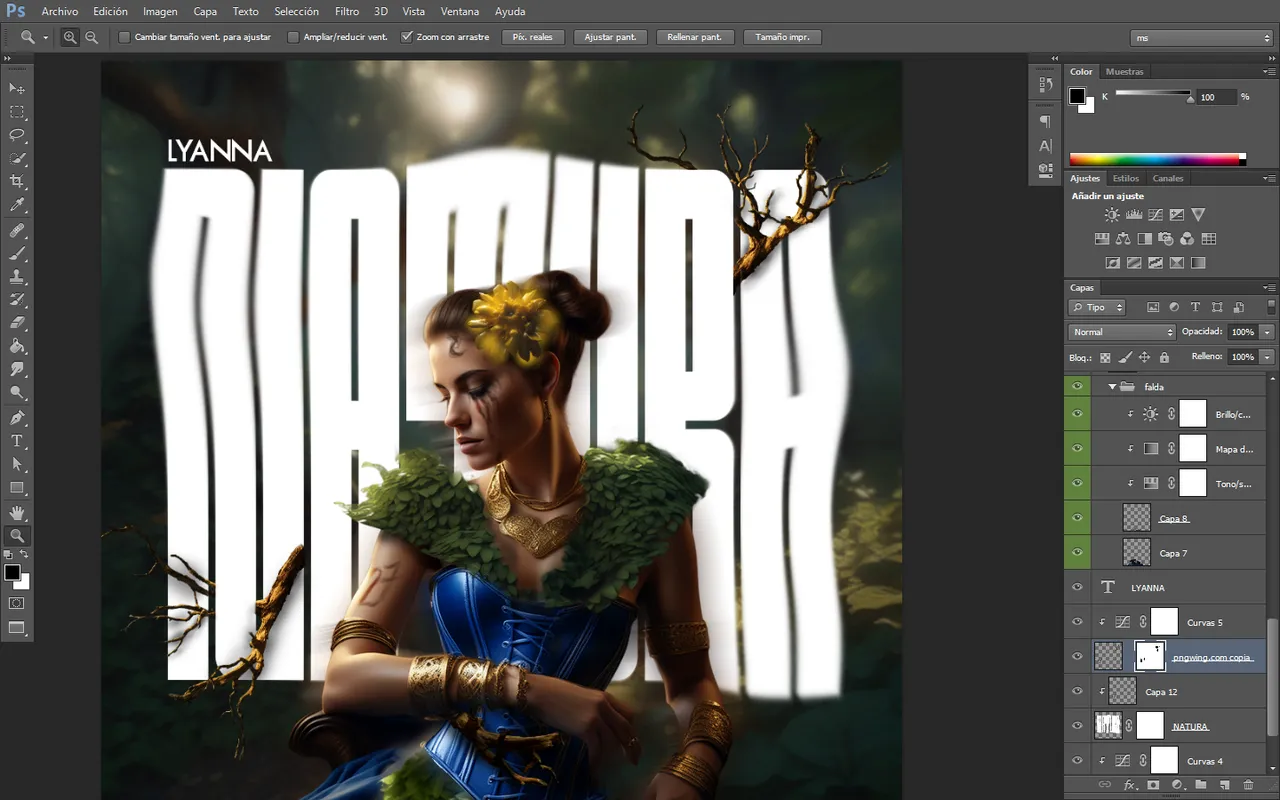Open the fx layer styles menu
Image resolution: width=1280 pixels, height=800 pixels.
[x=1129, y=785]
